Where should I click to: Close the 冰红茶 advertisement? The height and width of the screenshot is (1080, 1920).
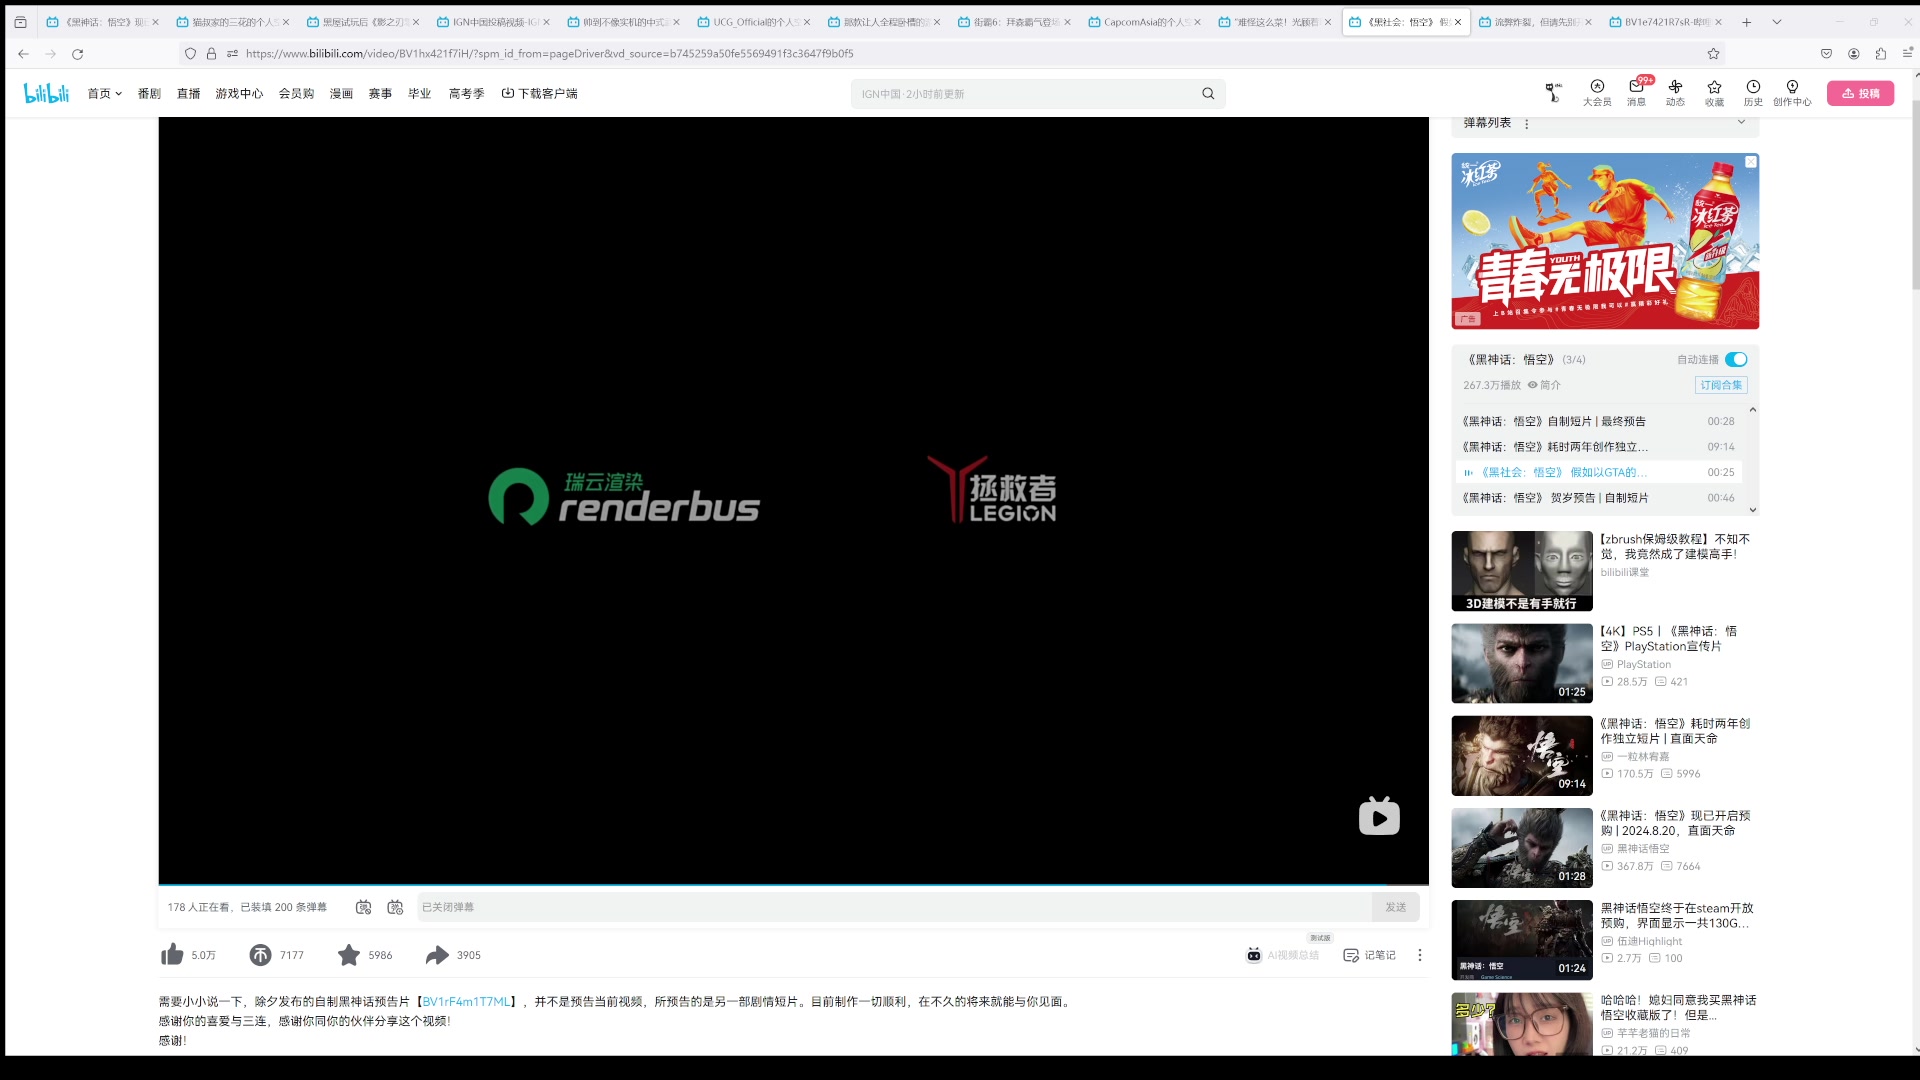click(x=1751, y=162)
